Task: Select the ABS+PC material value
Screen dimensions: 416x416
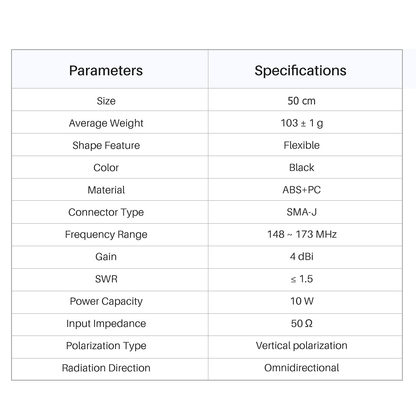Action: click(301, 190)
